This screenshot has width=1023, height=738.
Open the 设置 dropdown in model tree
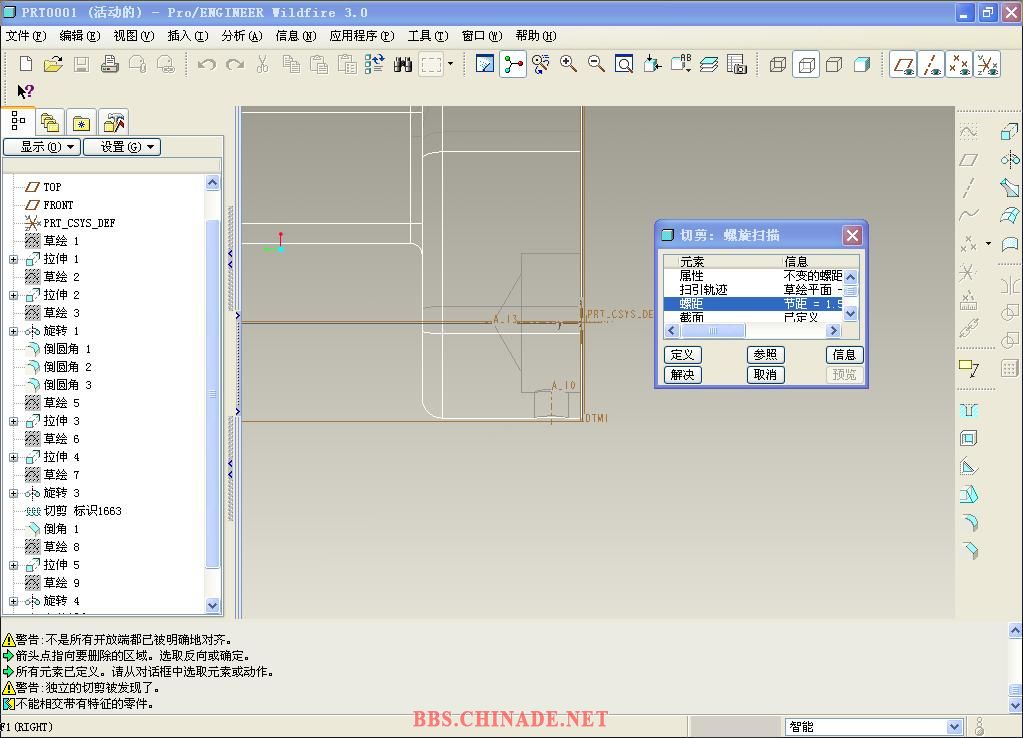[122, 147]
